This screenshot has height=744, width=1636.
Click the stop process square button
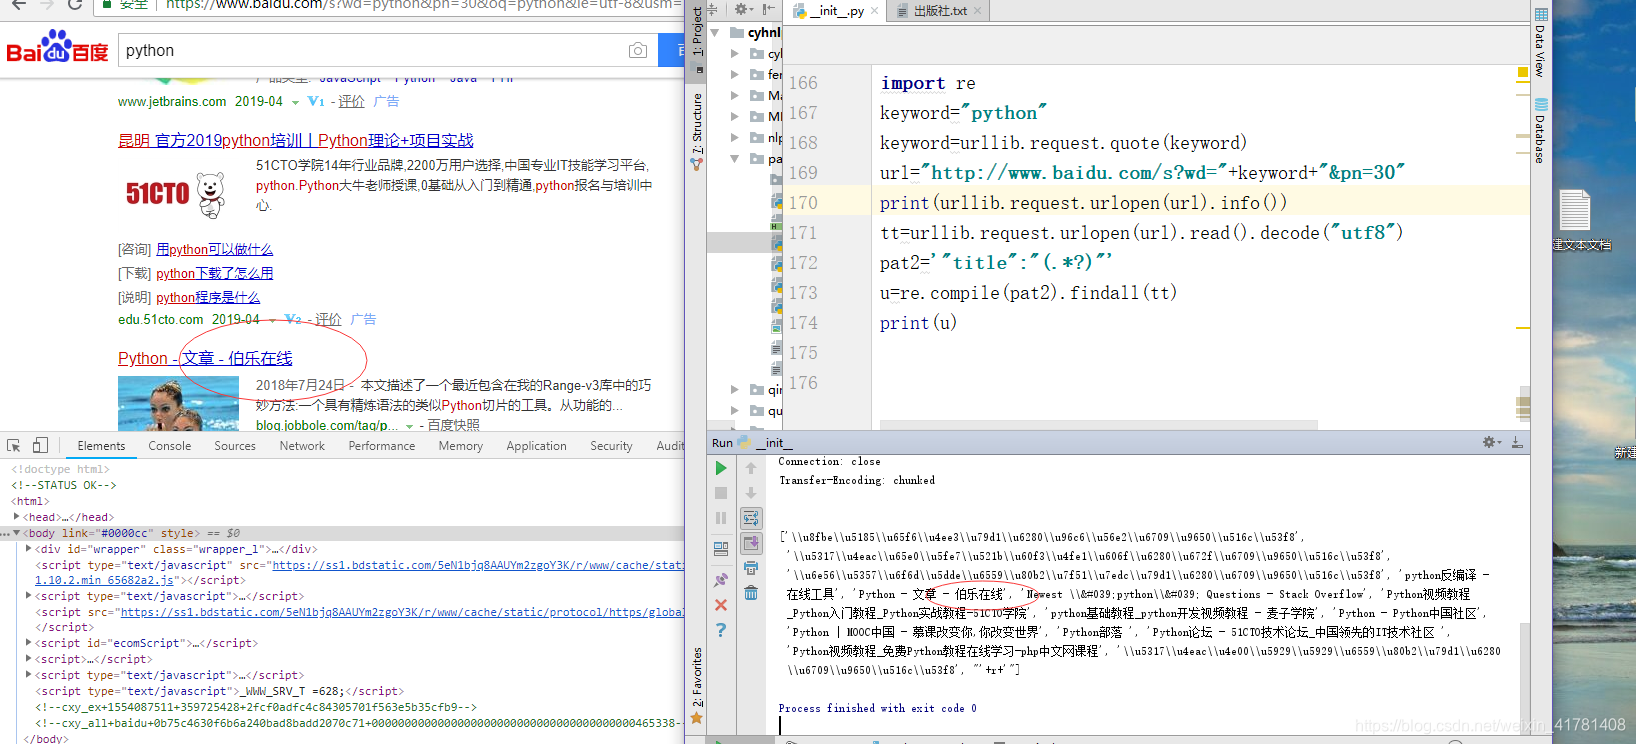coord(721,493)
